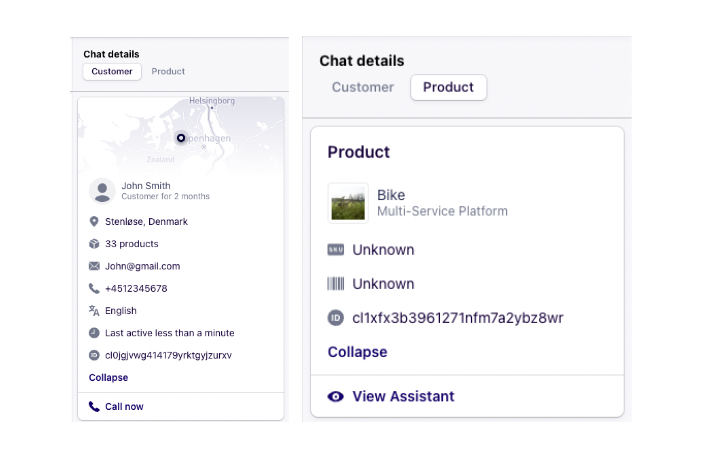Open the View Assistant link
The image size is (713, 467).
(403, 397)
